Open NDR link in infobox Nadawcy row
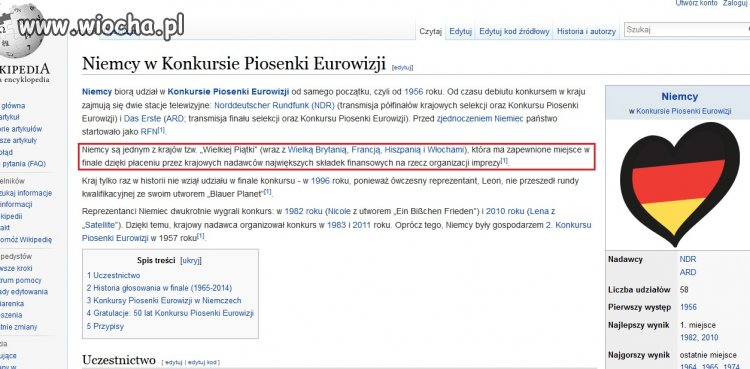The width and height of the screenshot is (750, 369). (x=687, y=259)
